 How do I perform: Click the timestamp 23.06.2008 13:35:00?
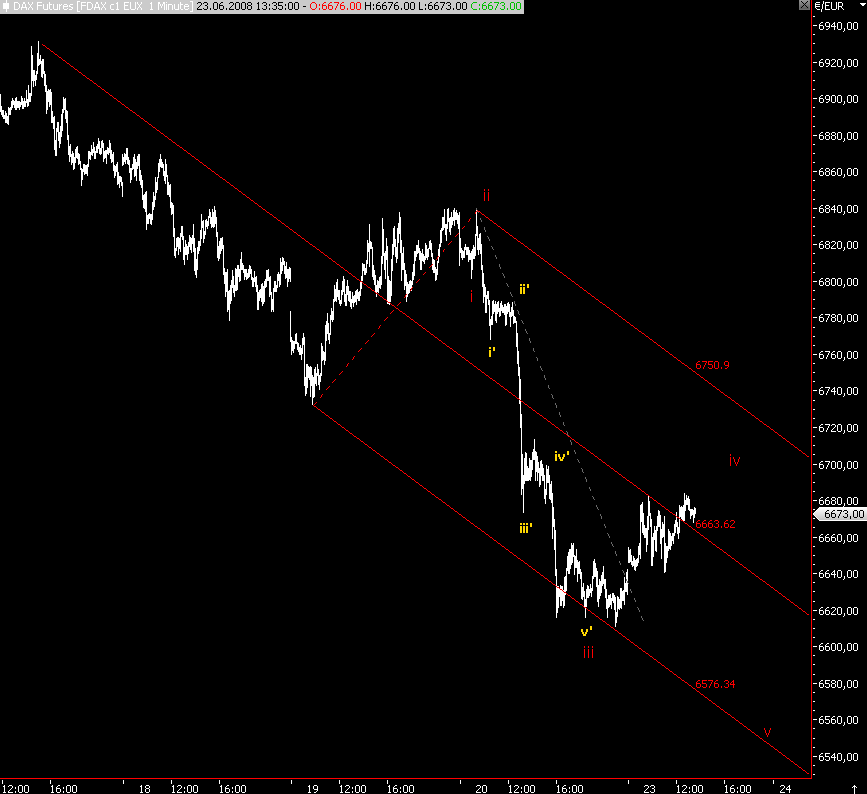pyautogui.click(x=248, y=6)
